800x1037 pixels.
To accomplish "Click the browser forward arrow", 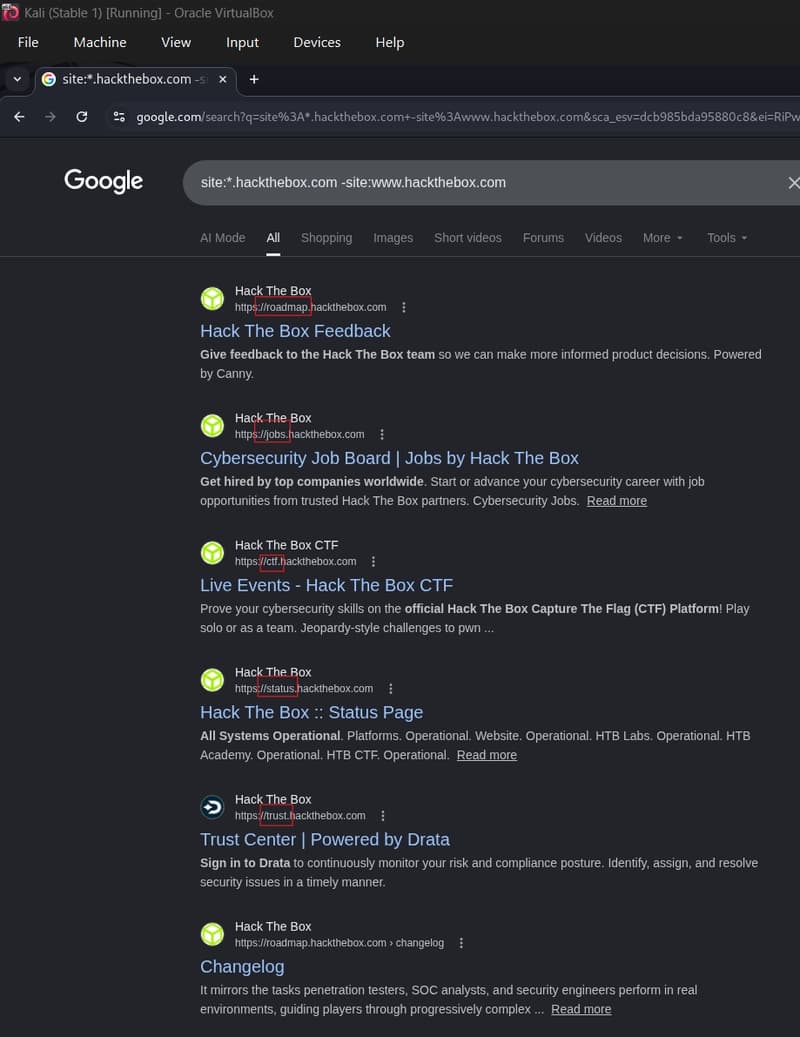I will point(50,117).
